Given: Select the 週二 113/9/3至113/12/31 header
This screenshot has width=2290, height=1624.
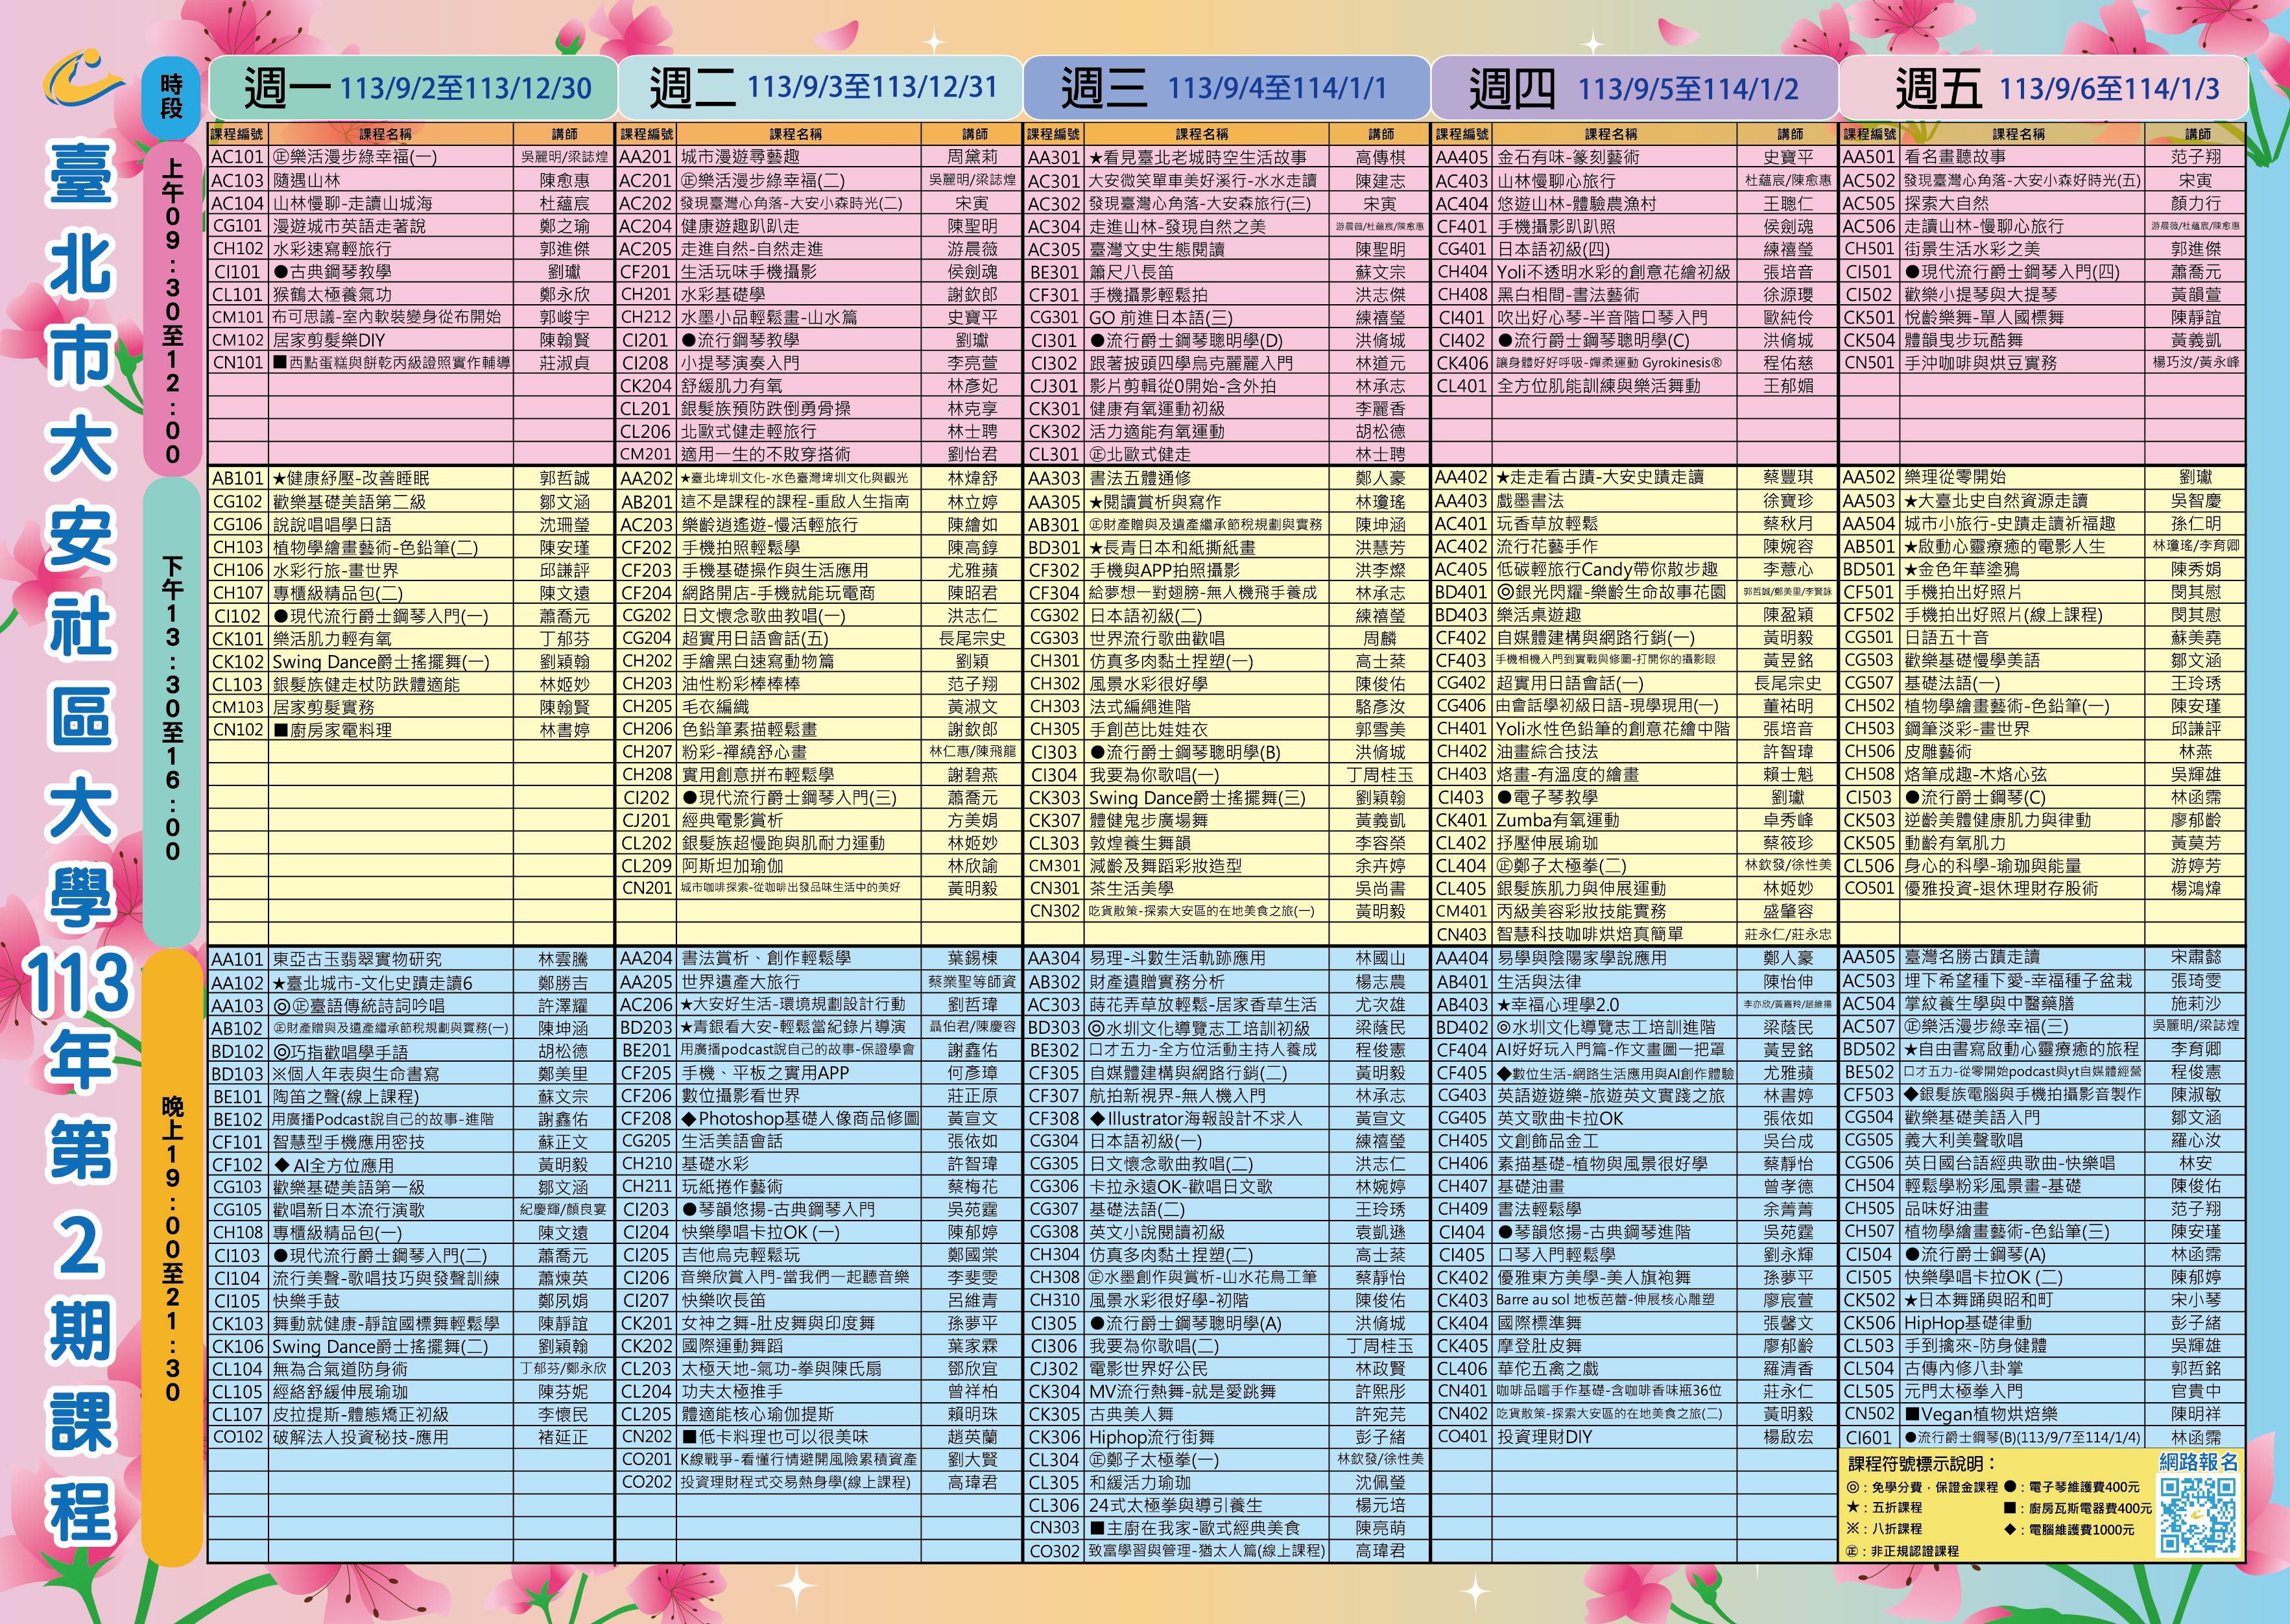Looking at the screenshot, I should tap(822, 88).
